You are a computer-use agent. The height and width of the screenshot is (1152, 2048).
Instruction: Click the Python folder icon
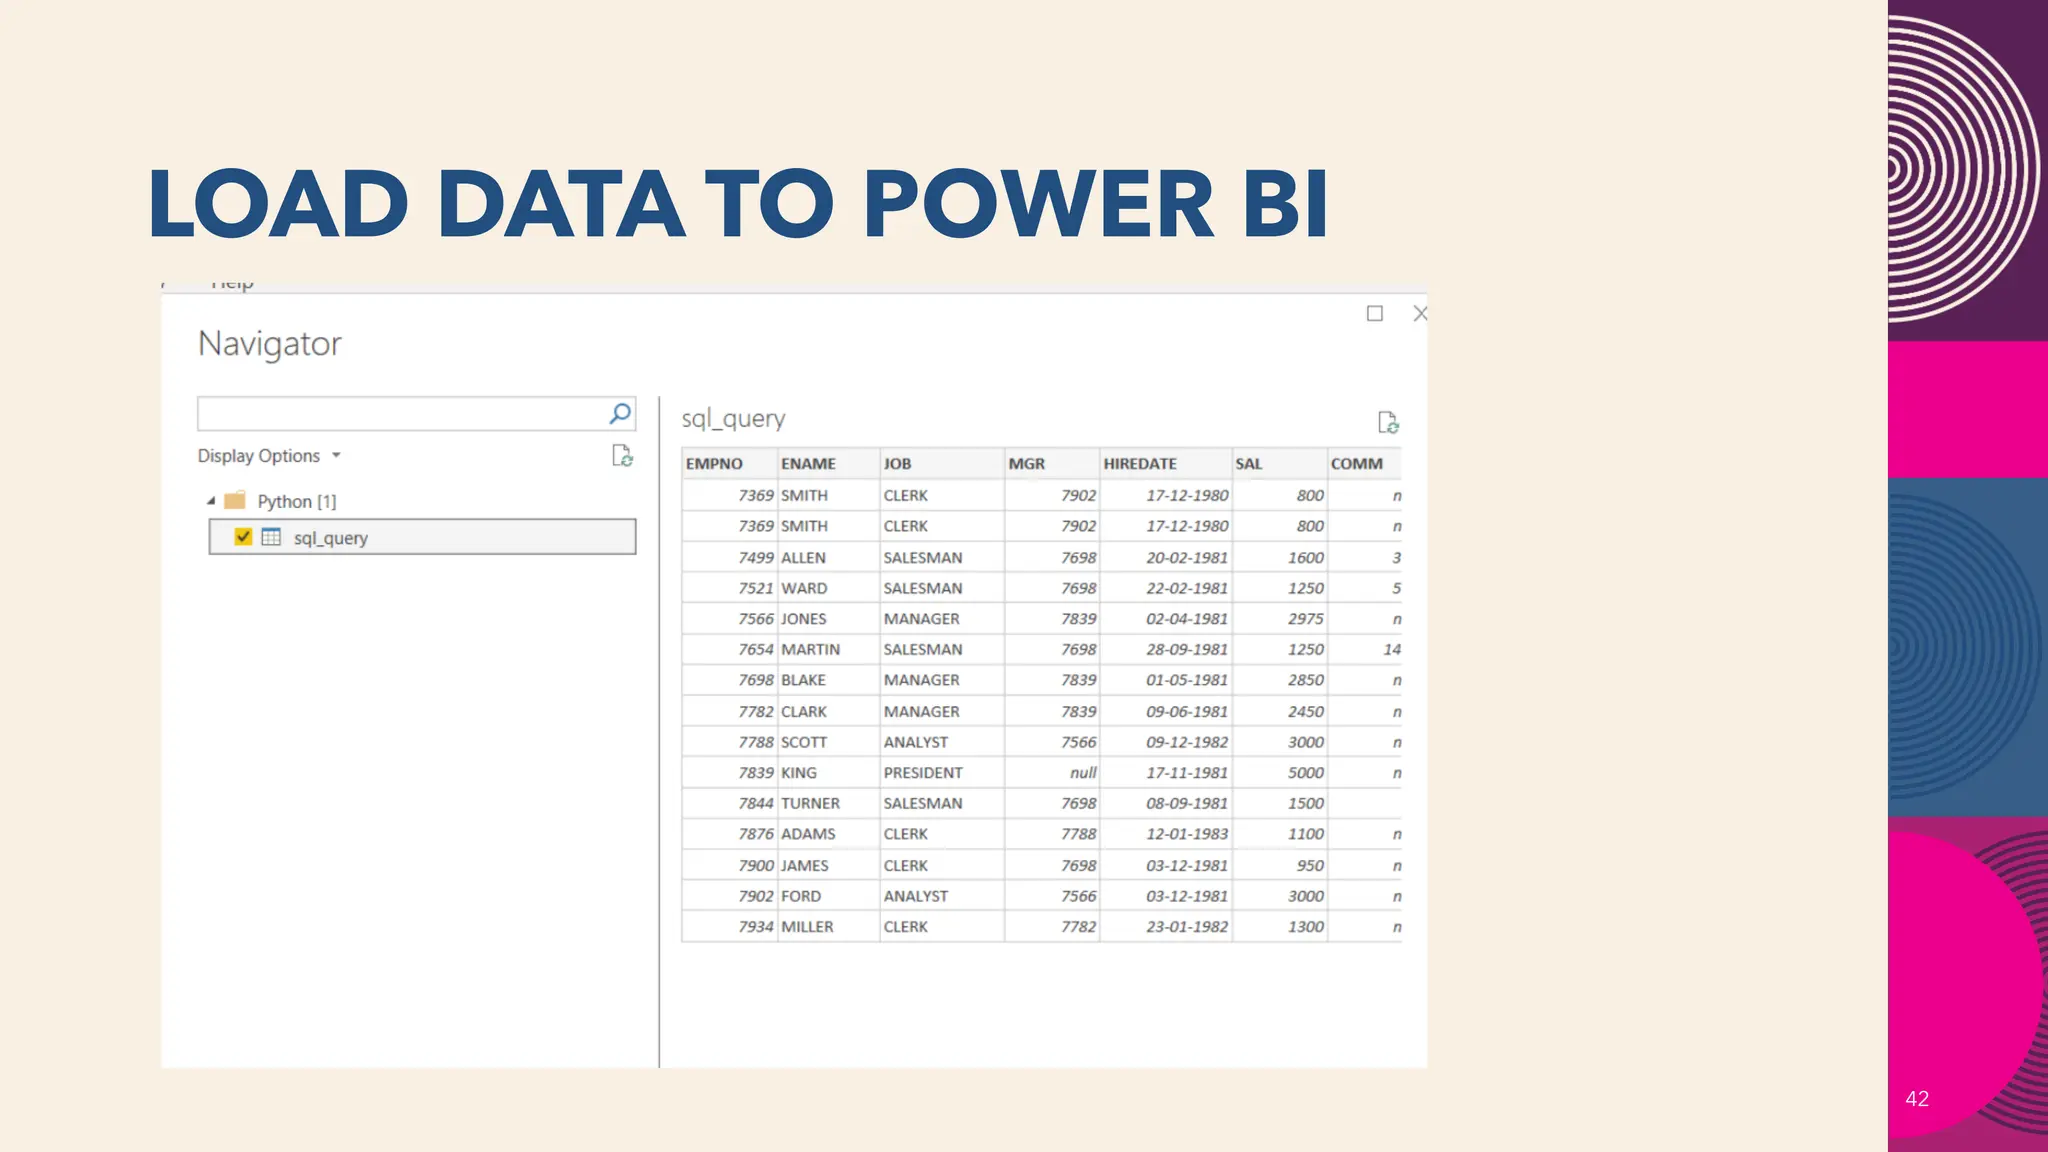[235, 500]
